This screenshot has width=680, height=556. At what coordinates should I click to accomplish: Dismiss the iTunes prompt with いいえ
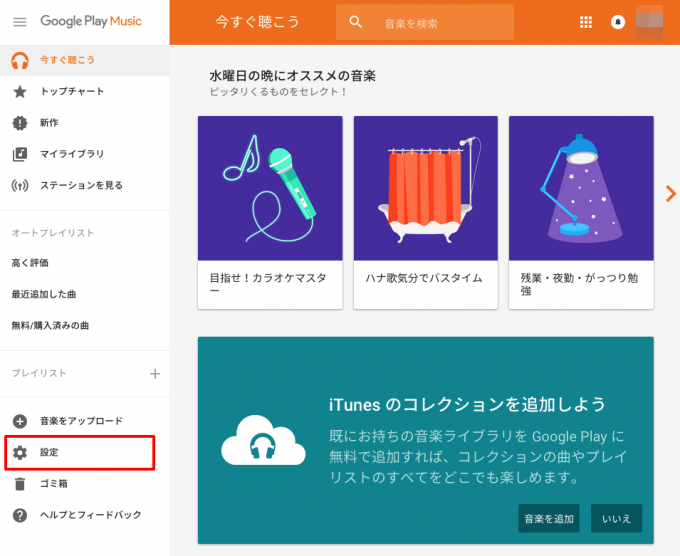616,518
